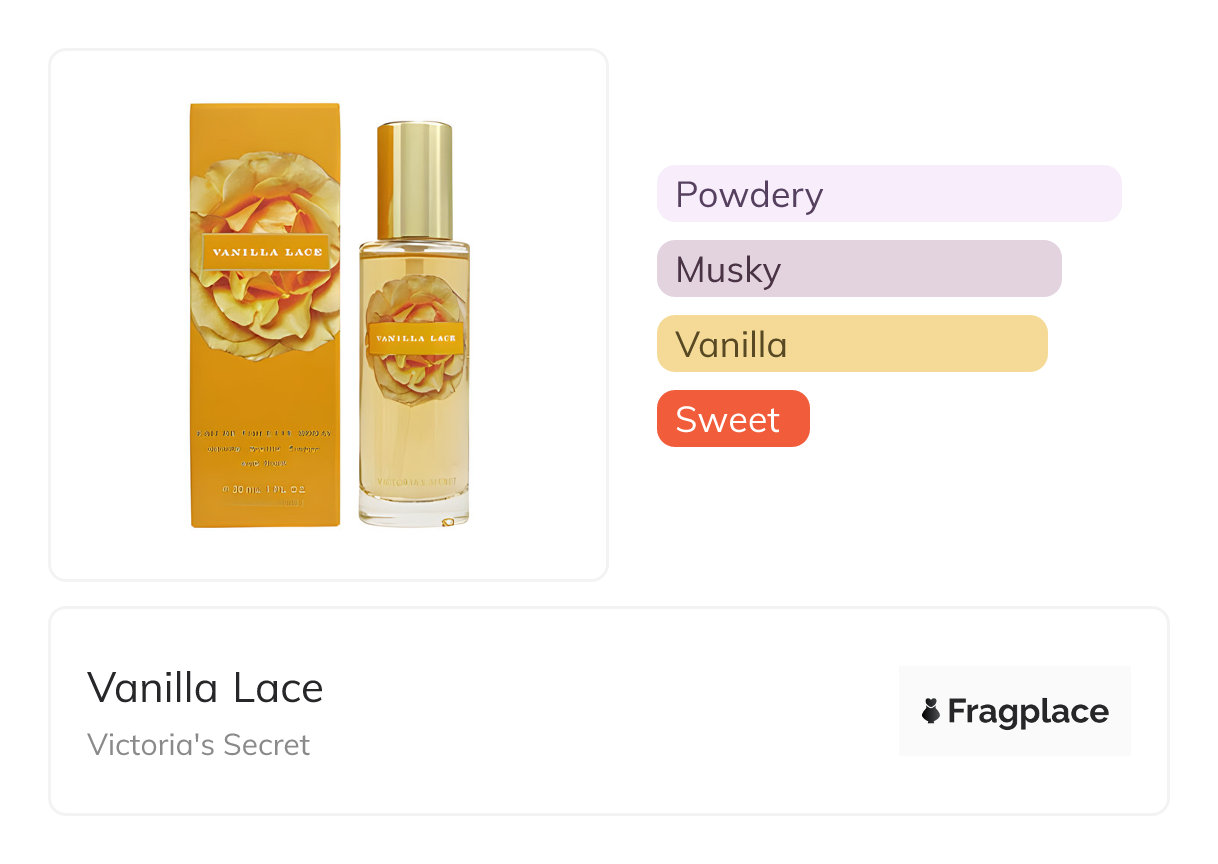Click the word Musky in the accord list

coord(728,268)
